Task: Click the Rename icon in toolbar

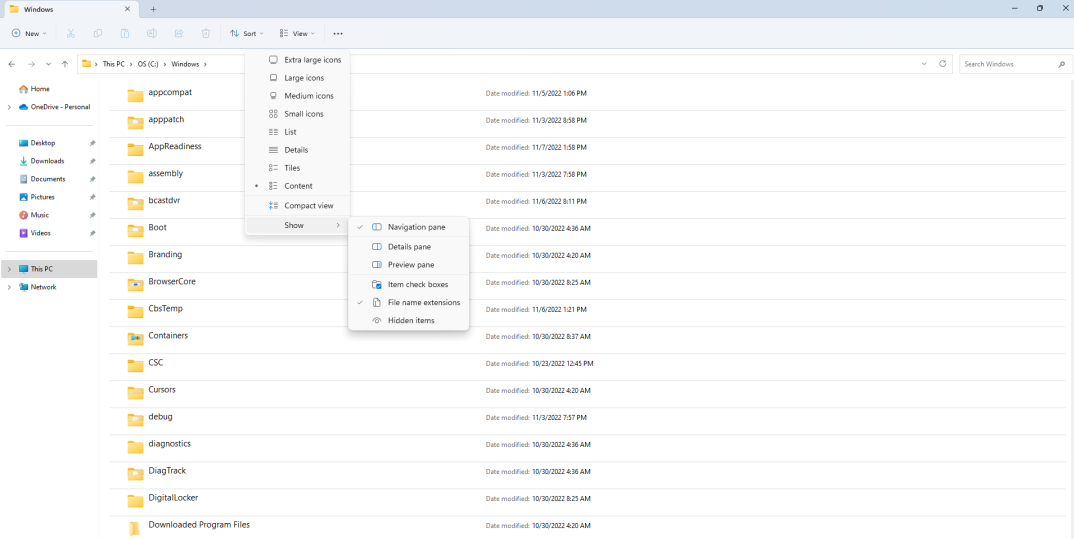Action: coord(151,34)
